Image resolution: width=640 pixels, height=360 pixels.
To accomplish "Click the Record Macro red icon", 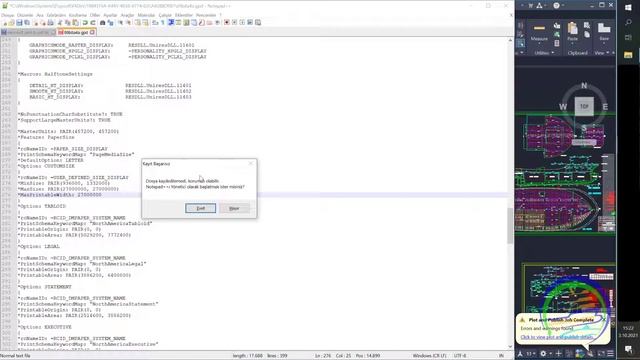I will pyautogui.click(x=227, y=22).
